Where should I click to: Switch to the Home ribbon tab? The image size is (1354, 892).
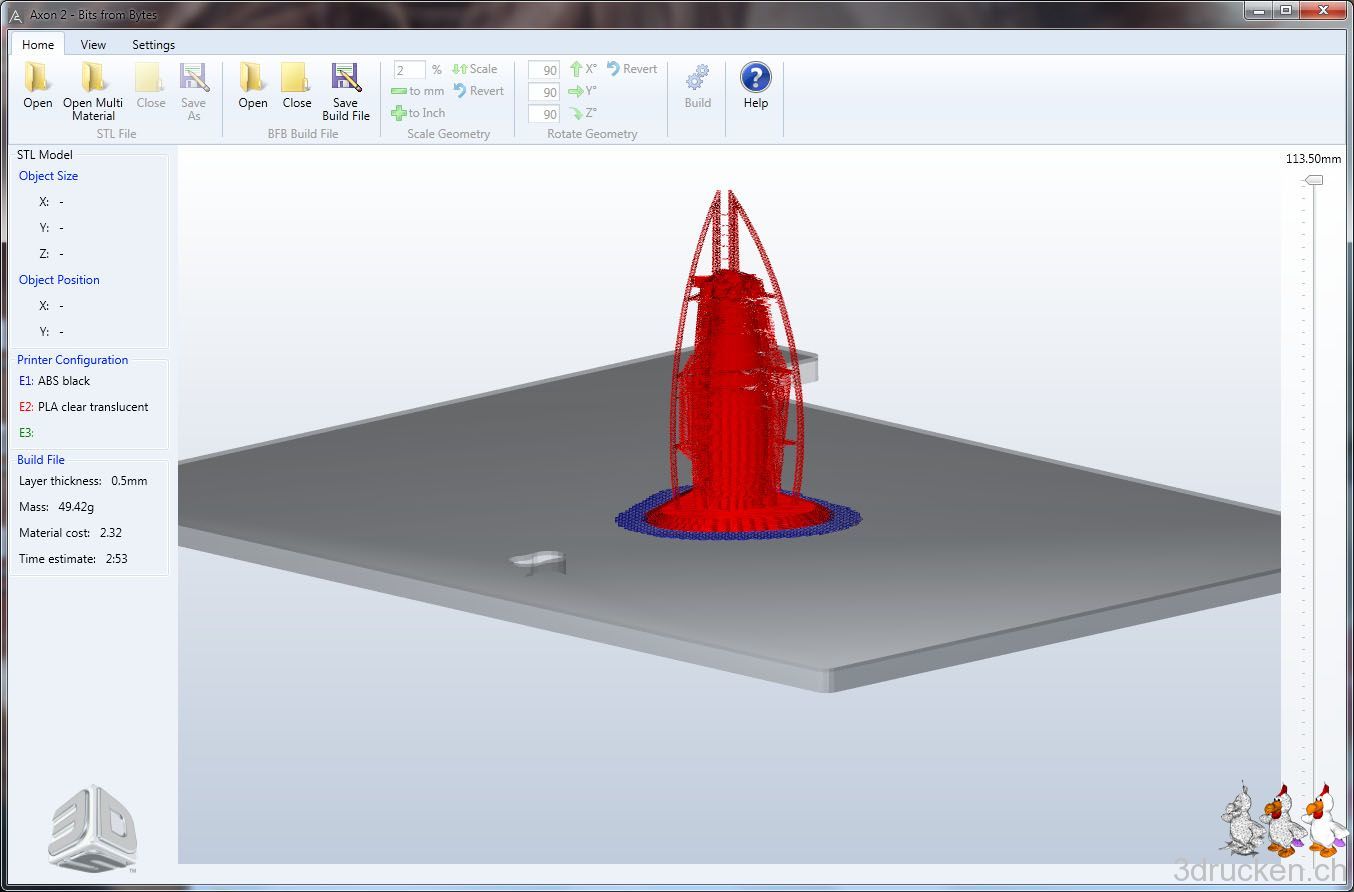pos(38,45)
